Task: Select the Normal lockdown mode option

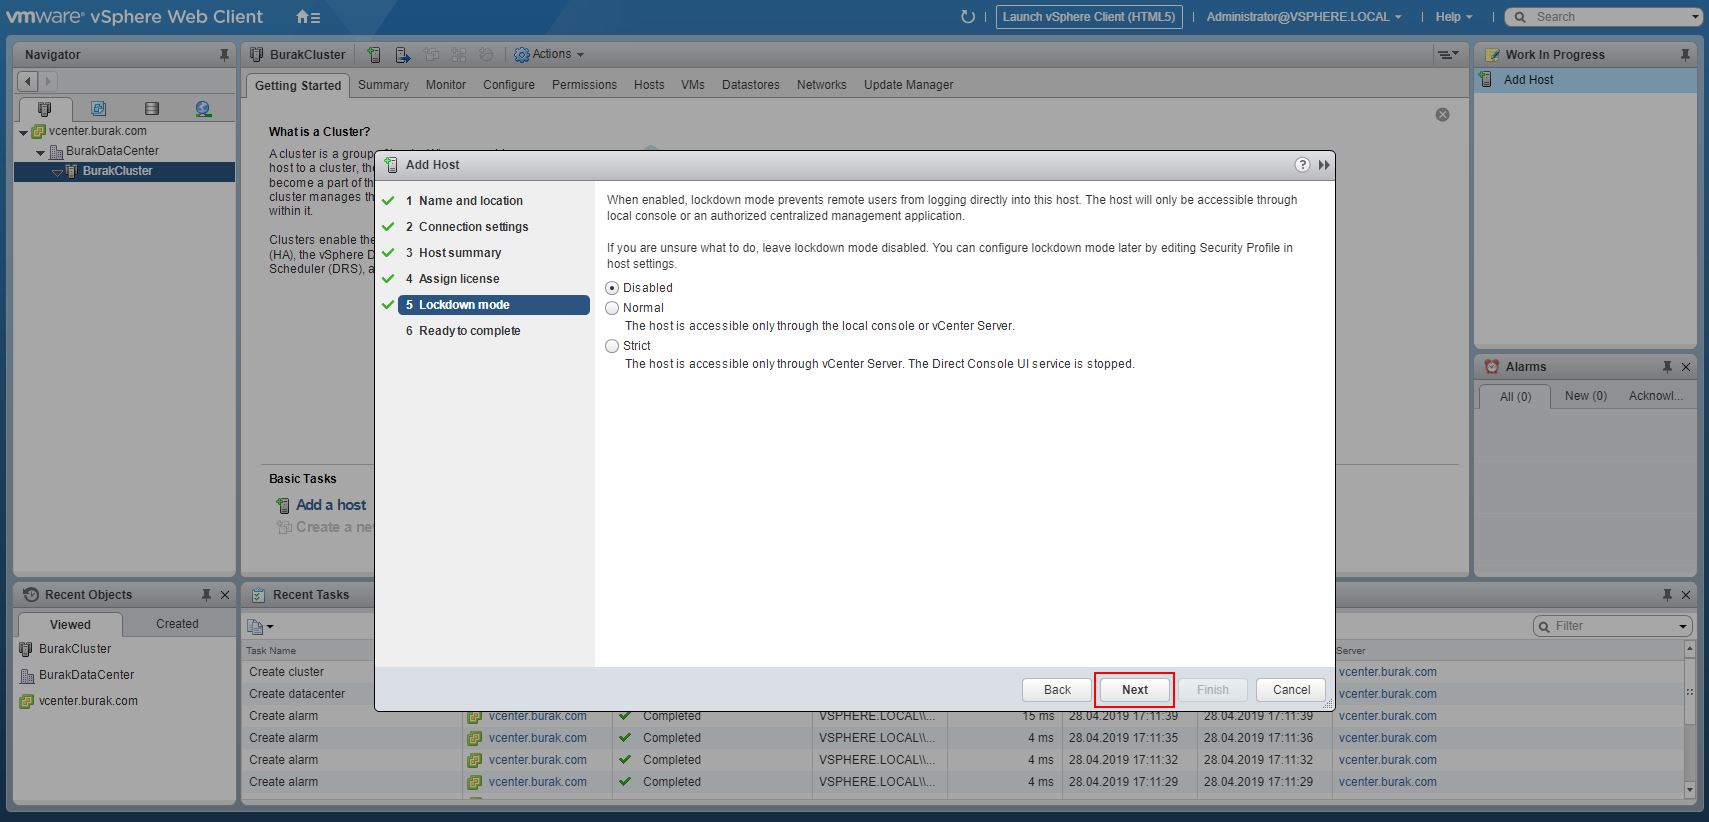Action: pos(612,308)
